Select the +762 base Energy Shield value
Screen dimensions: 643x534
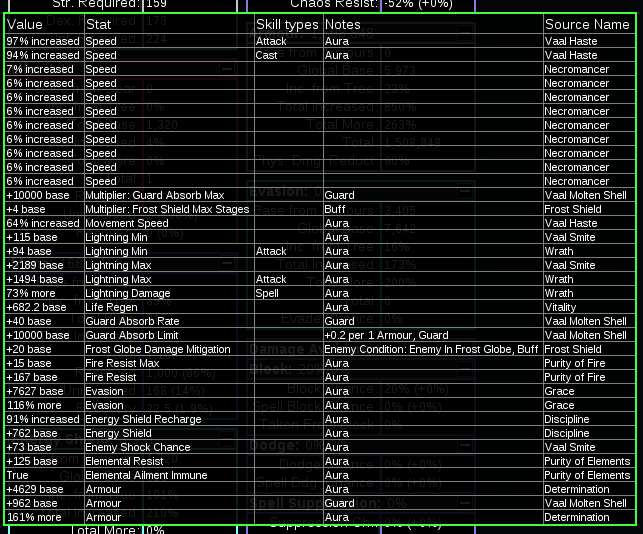[x=32, y=433]
